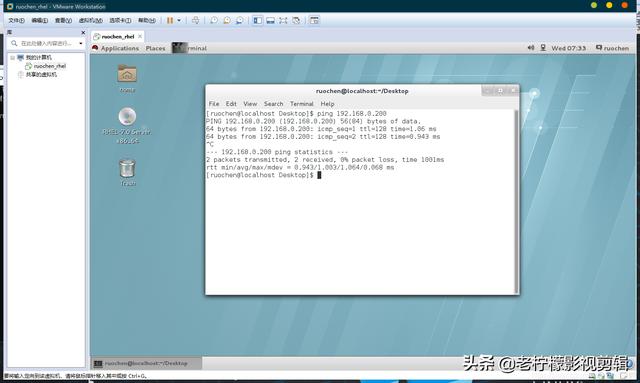Open the volume indicator in GNOME bar
This screenshot has height=383, width=640.
531,48
